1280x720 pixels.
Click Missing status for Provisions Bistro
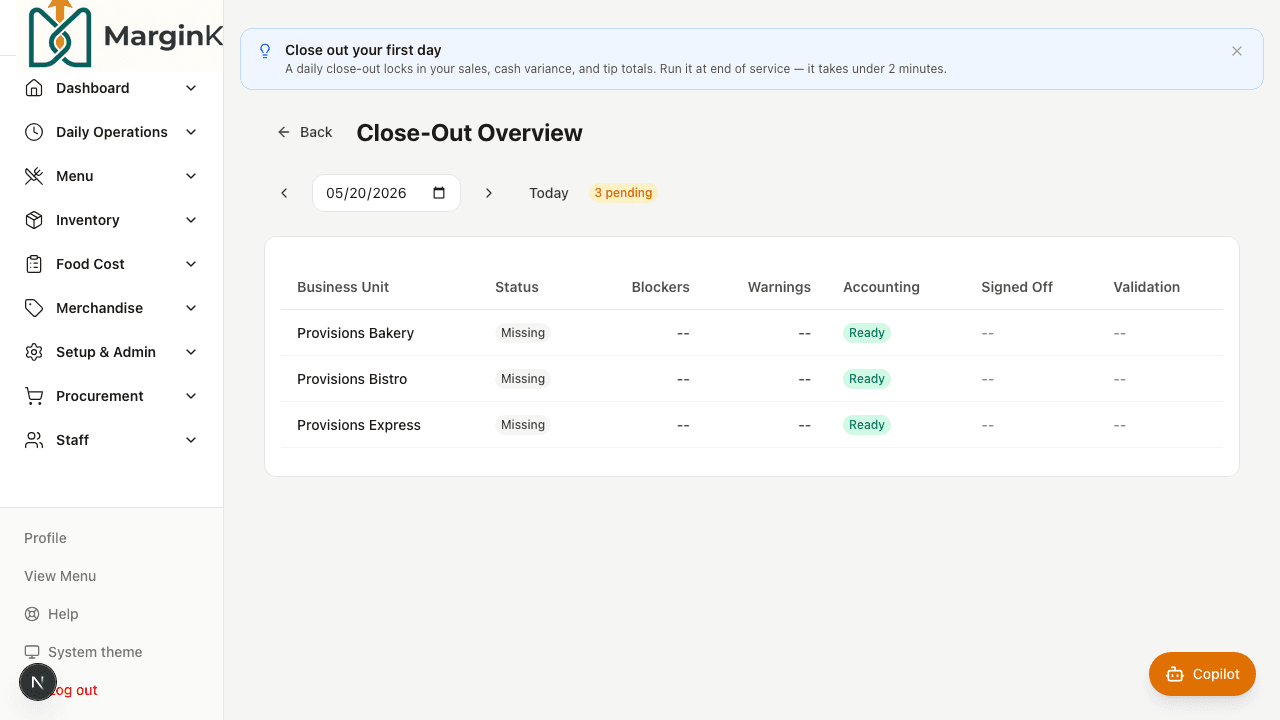point(523,379)
